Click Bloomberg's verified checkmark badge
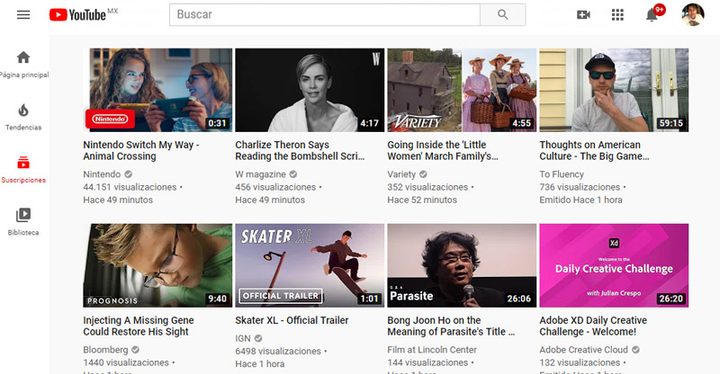Viewport: 720px width, 374px height. pos(135,350)
